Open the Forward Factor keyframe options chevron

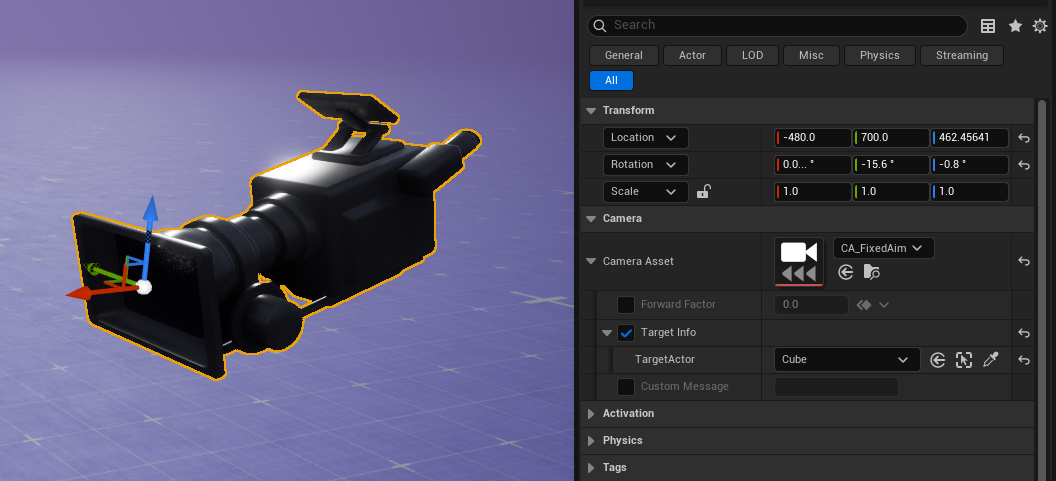pos(884,305)
